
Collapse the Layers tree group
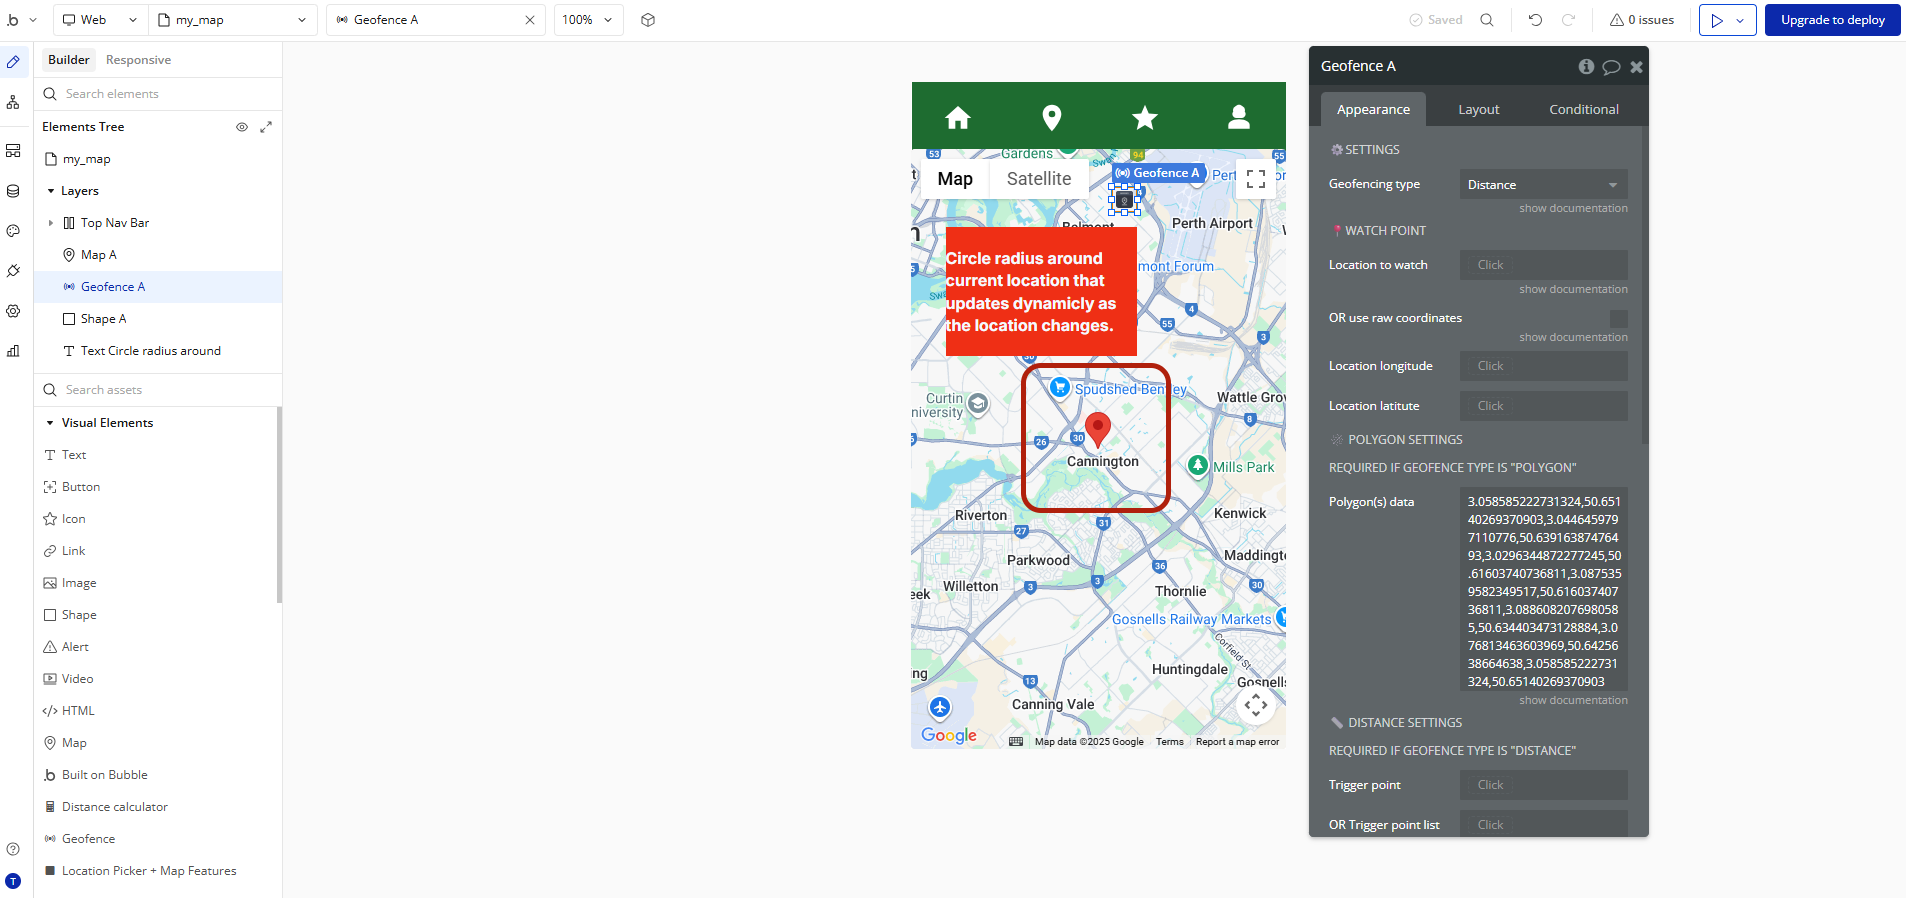tap(51, 191)
